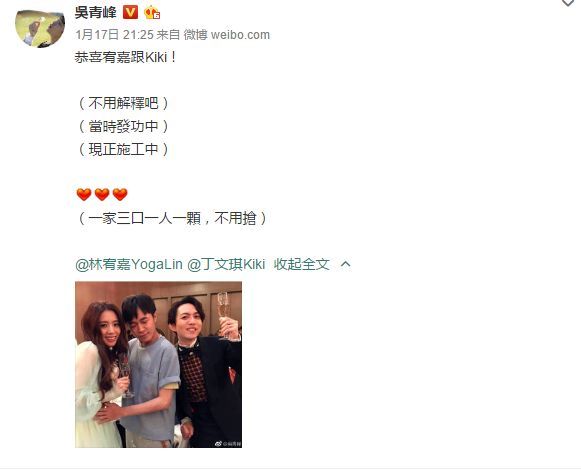Click the username 吴青峰
This screenshot has height=470, width=581.
click(x=96, y=13)
